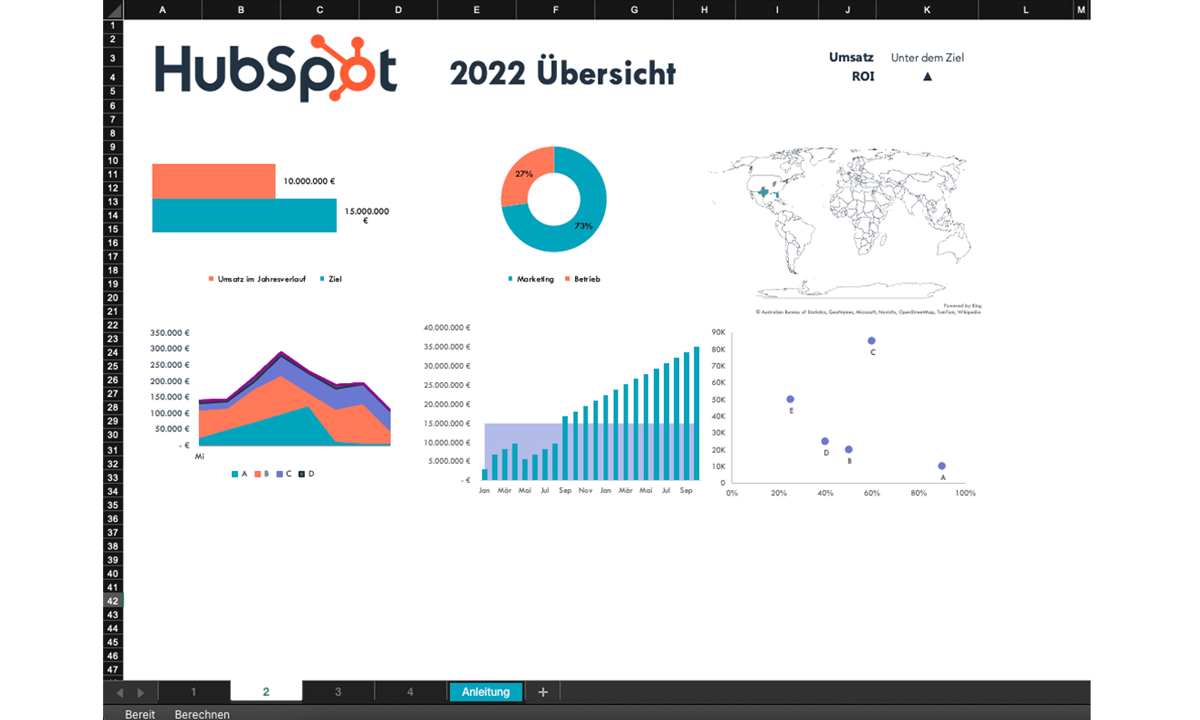This screenshot has width=1200, height=720.
Task: Select column E header
Action: (476, 10)
